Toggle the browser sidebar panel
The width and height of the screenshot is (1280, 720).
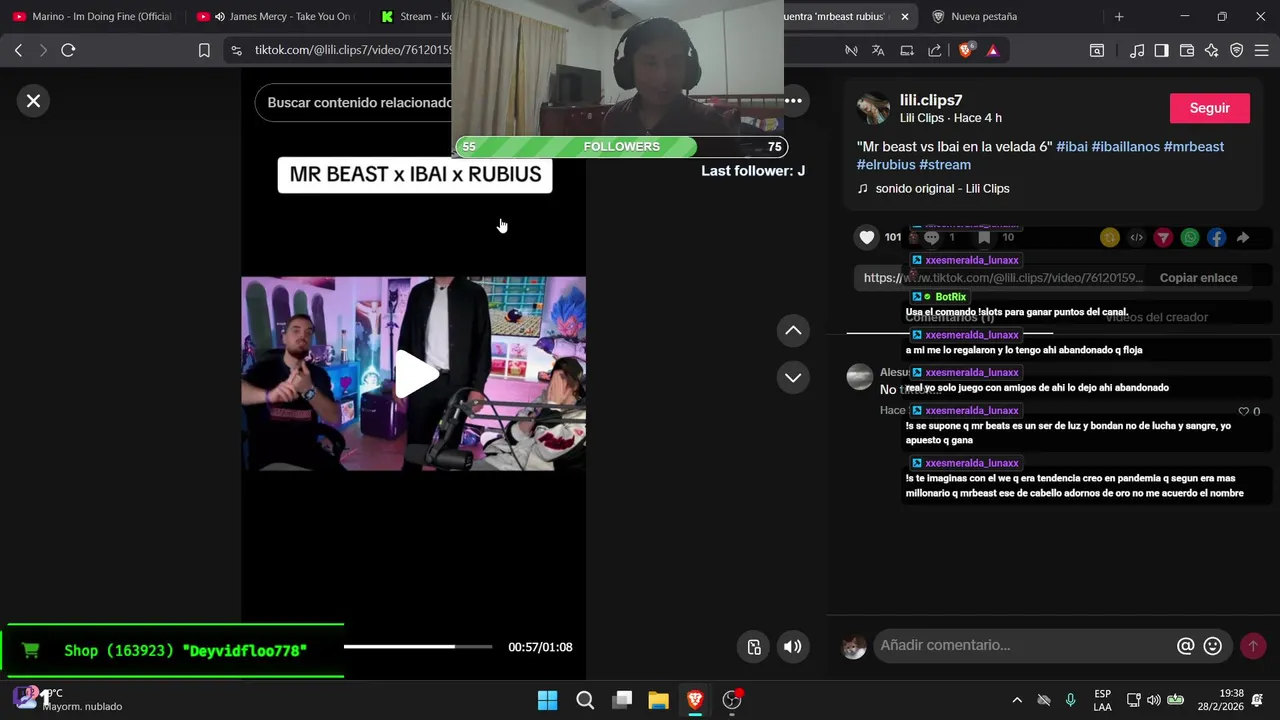point(1161,50)
